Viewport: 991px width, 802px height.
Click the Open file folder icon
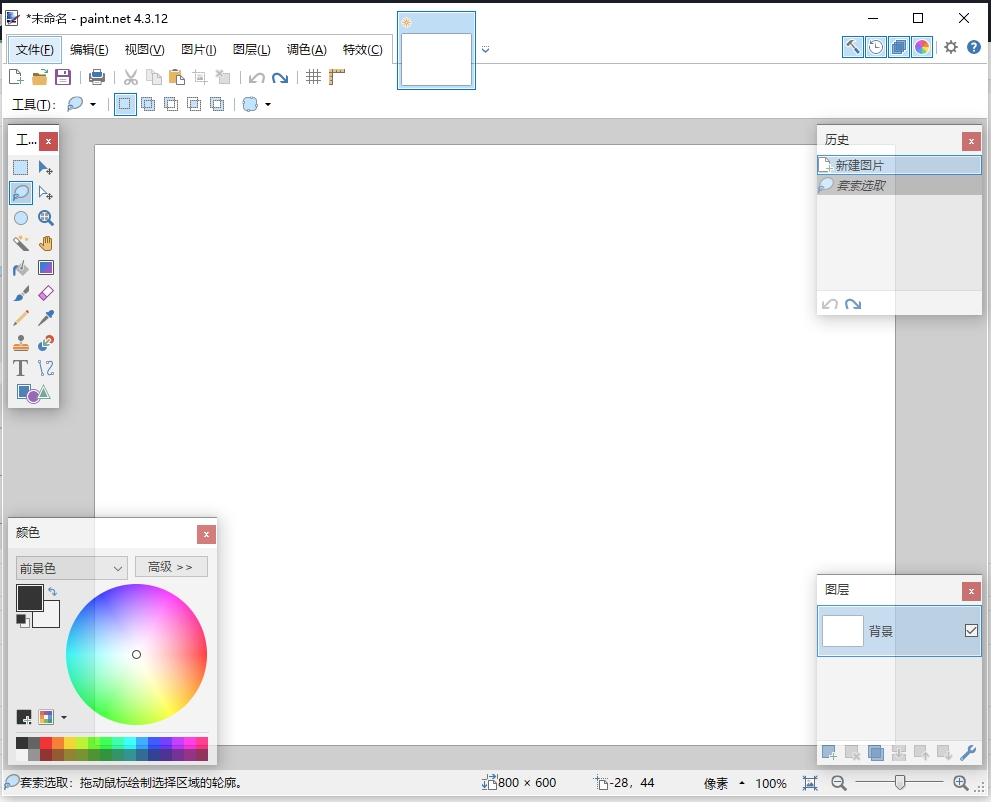pyautogui.click(x=40, y=77)
